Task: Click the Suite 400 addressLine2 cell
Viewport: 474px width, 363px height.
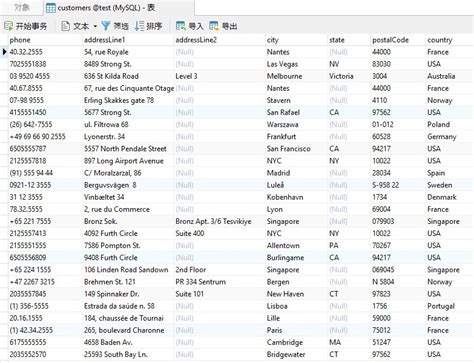Action: (219, 233)
